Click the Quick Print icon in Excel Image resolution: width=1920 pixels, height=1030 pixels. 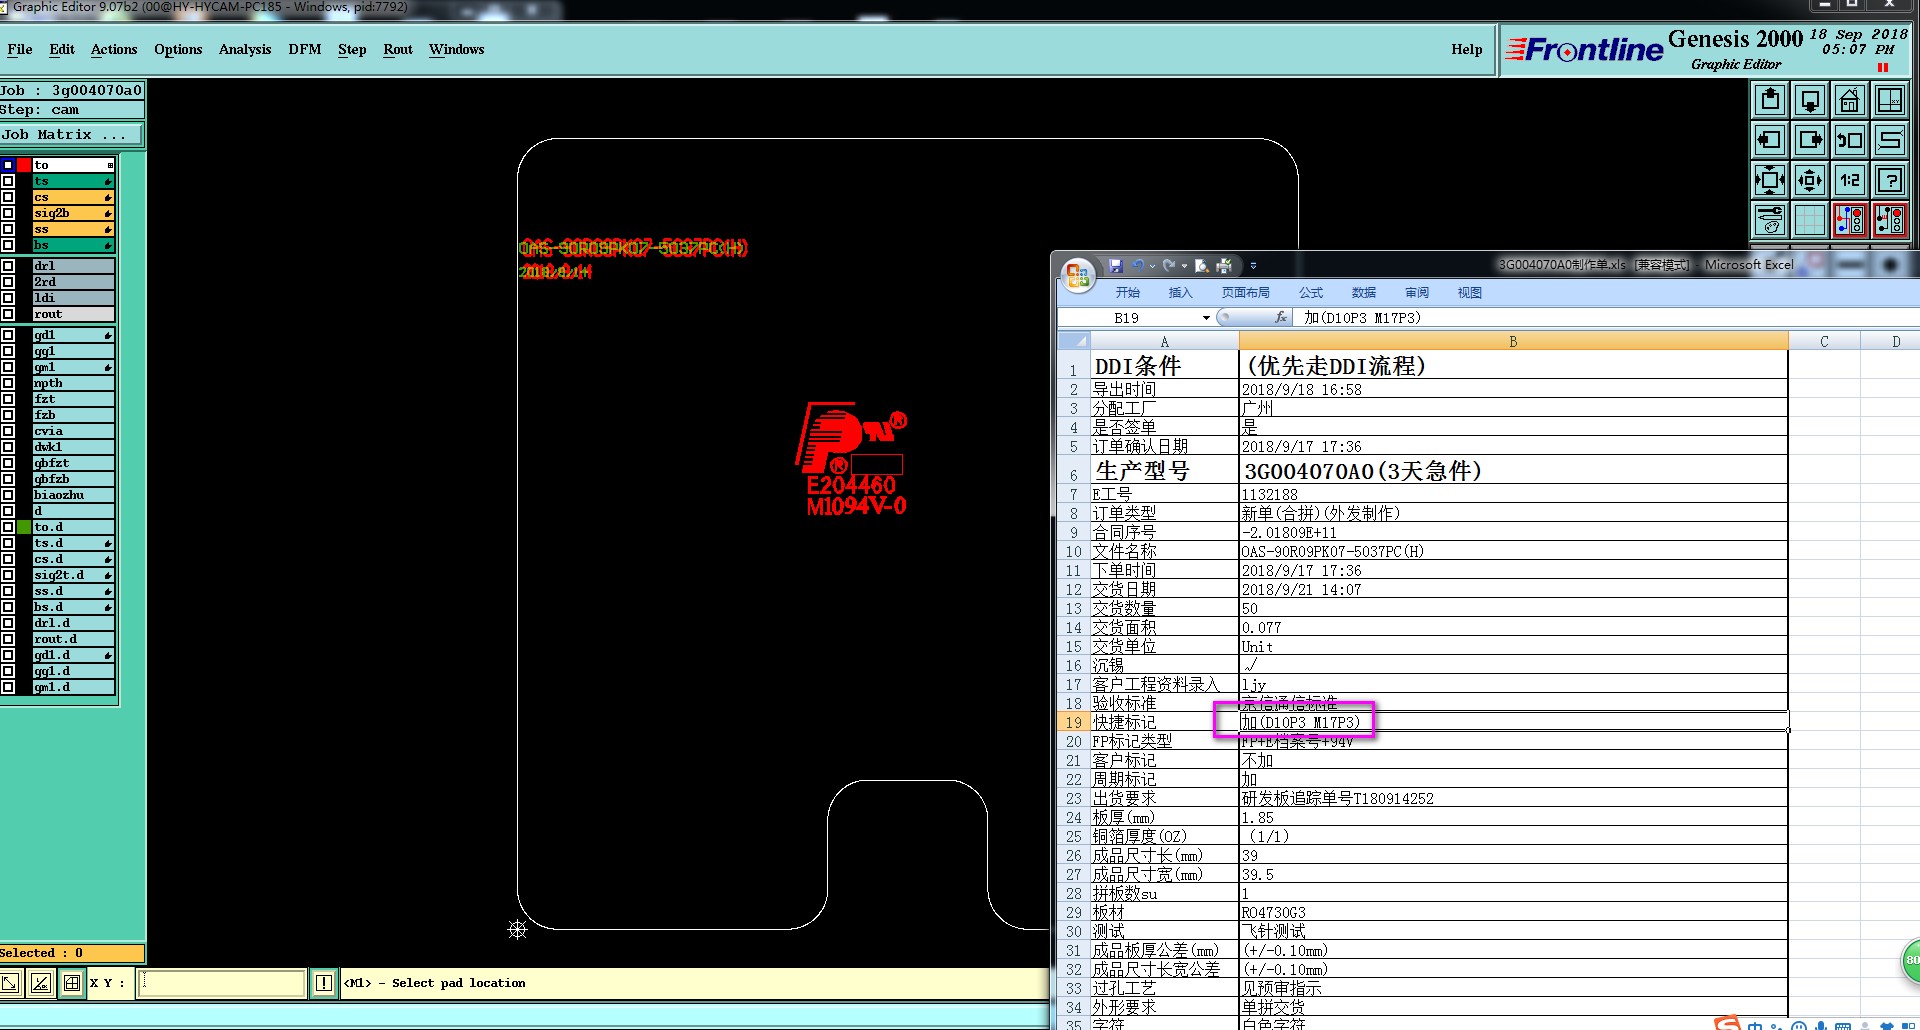click(x=1223, y=266)
